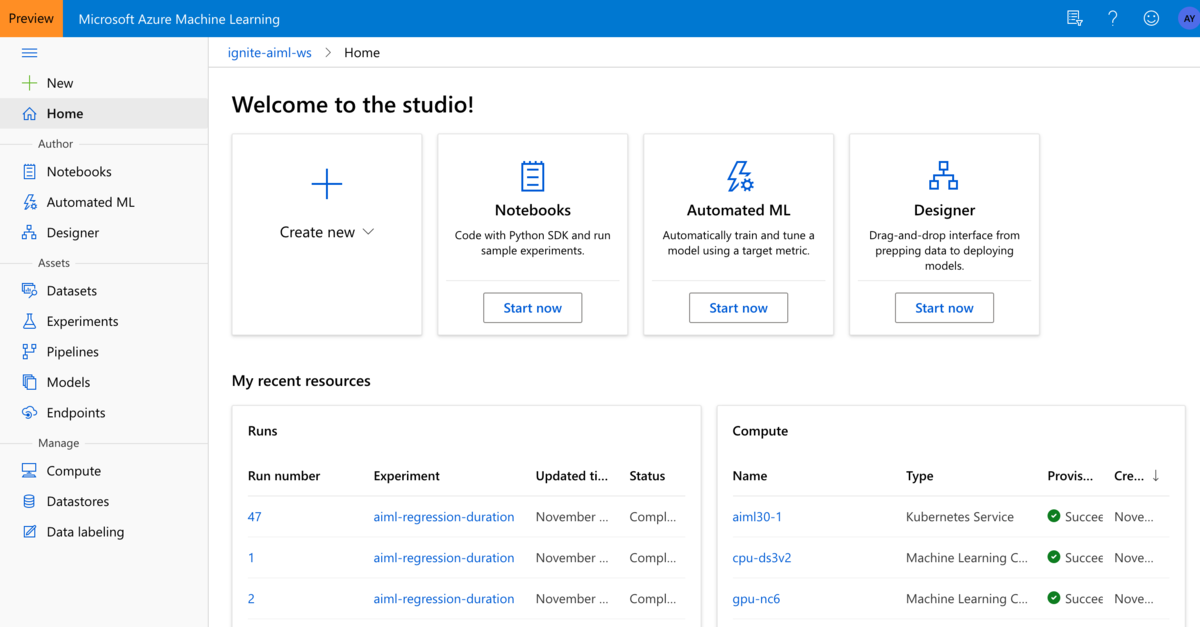Open Help question mark icon
The image size is (1200, 627).
click(1113, 18)
